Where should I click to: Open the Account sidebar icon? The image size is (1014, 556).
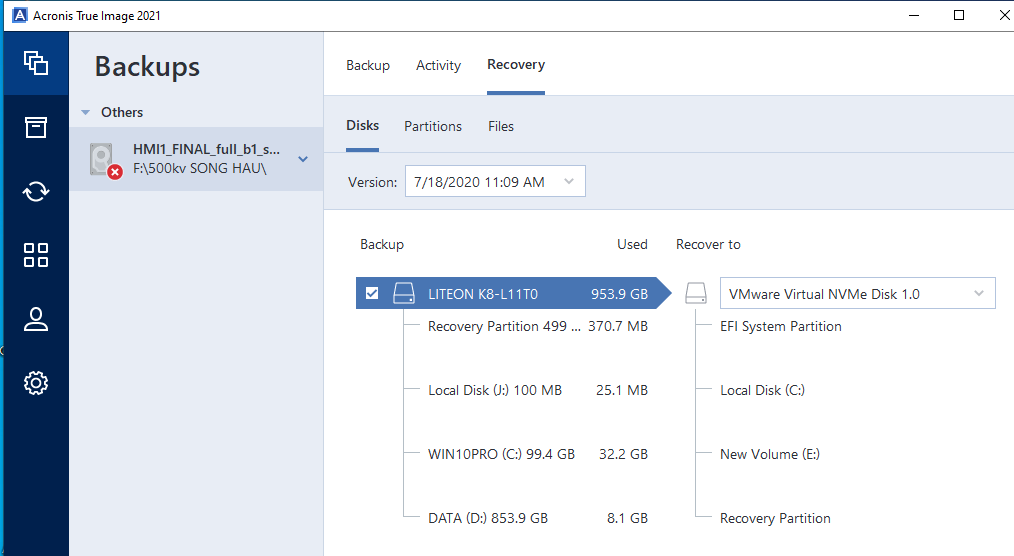[x=36, y=319]
